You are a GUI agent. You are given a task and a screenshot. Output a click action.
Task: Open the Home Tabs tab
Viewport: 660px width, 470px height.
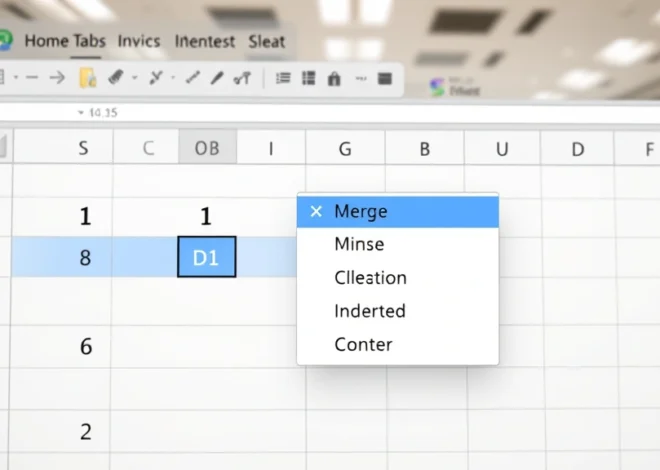[x=65, y=41]
